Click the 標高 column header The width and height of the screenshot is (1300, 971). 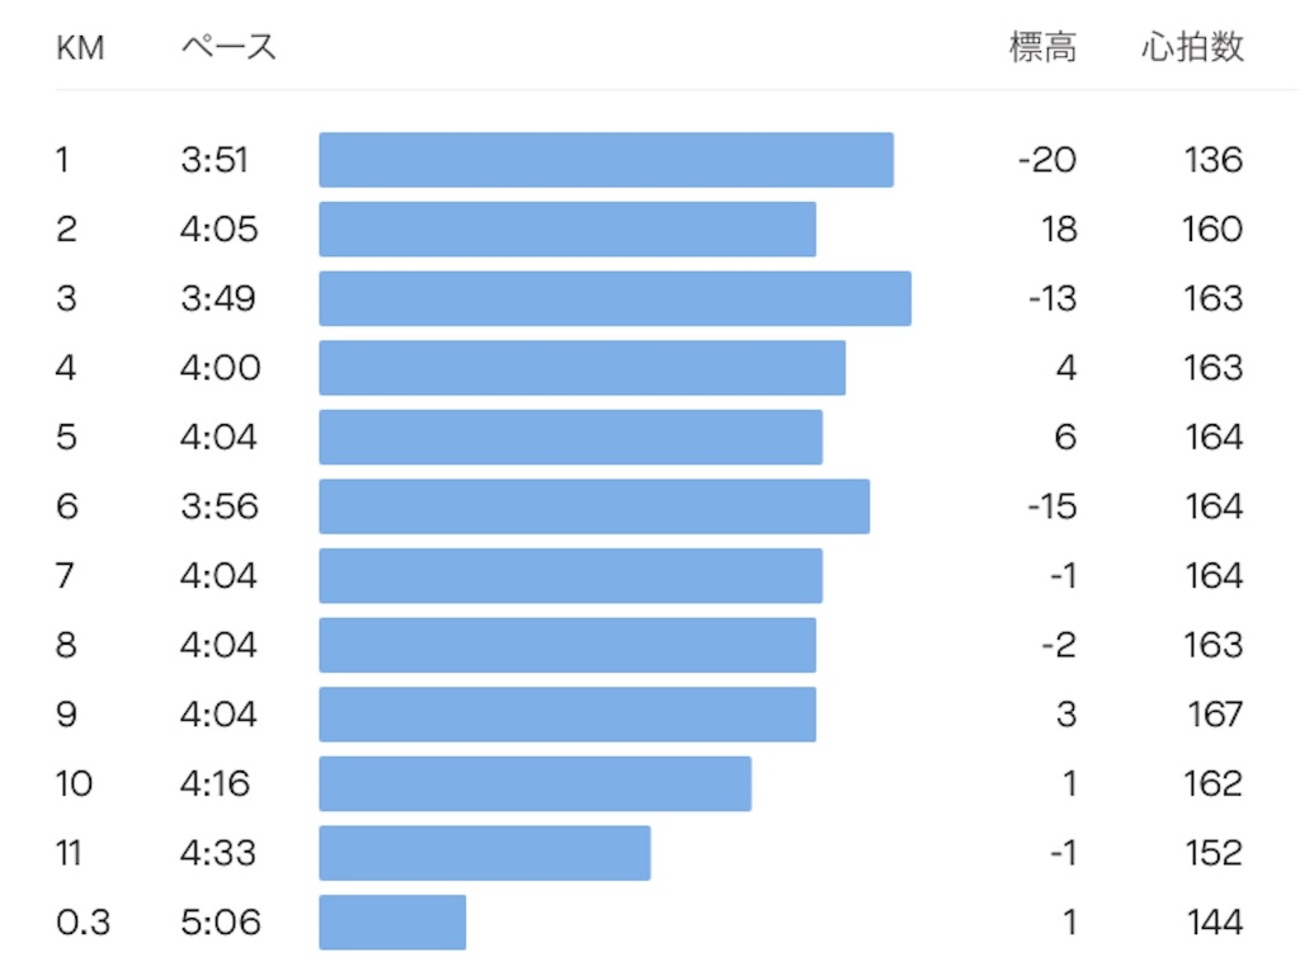1042,47
